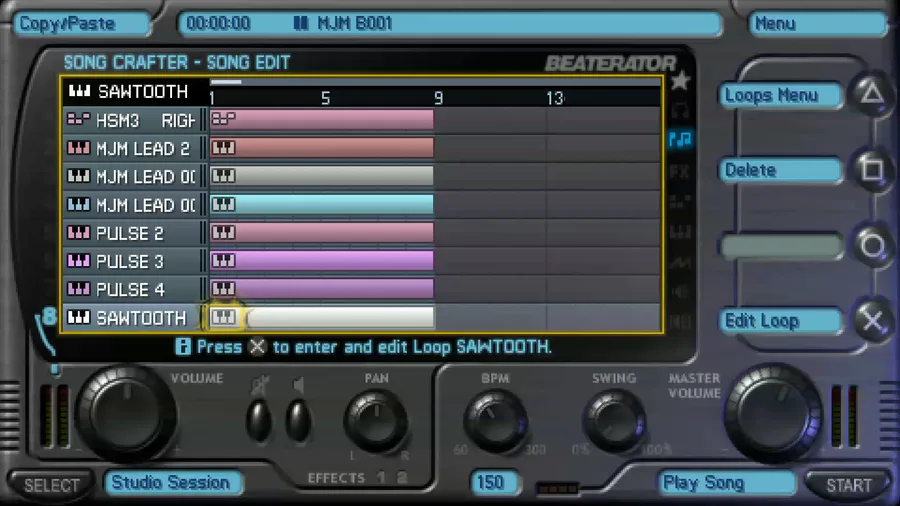This screenshot has width=900, height=506.
Task: Click the keyboard icon on PULSE 4 track
Action: point(79,290)
